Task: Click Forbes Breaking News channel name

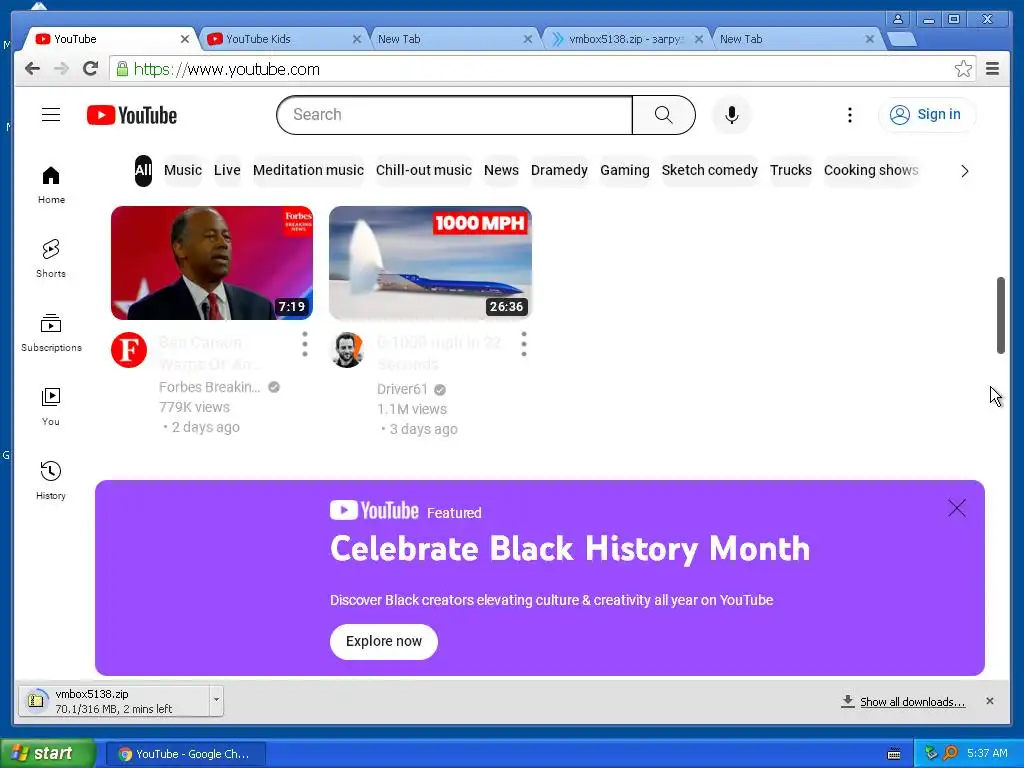Action: (210, 387)
